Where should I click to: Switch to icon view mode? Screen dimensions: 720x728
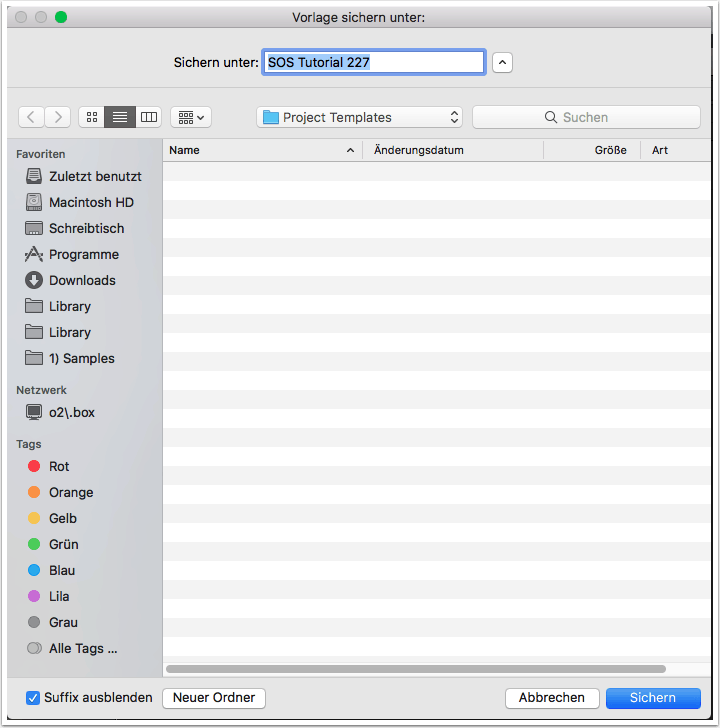92,117
